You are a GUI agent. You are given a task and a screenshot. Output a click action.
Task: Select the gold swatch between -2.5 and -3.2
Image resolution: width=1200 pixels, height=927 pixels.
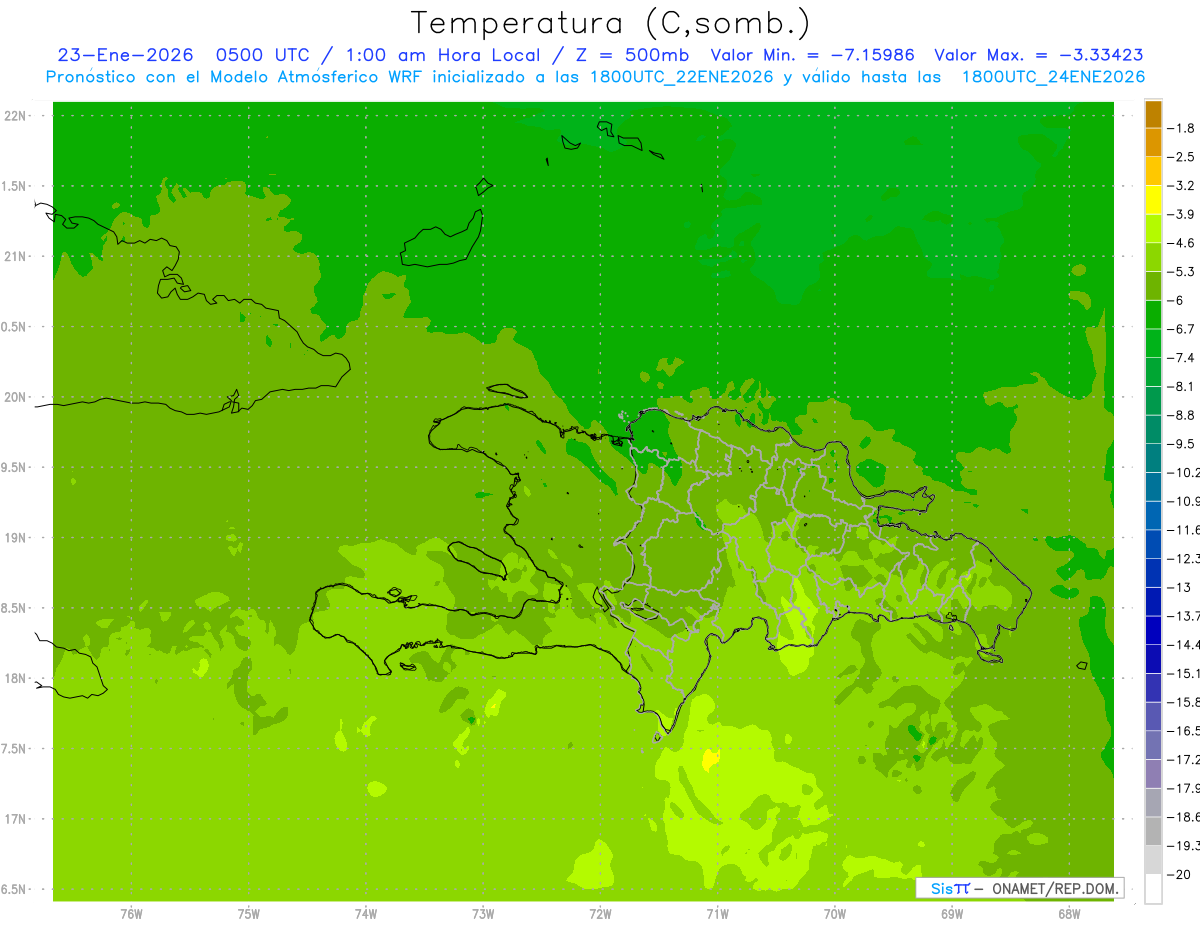click(x=1153, y=171)
